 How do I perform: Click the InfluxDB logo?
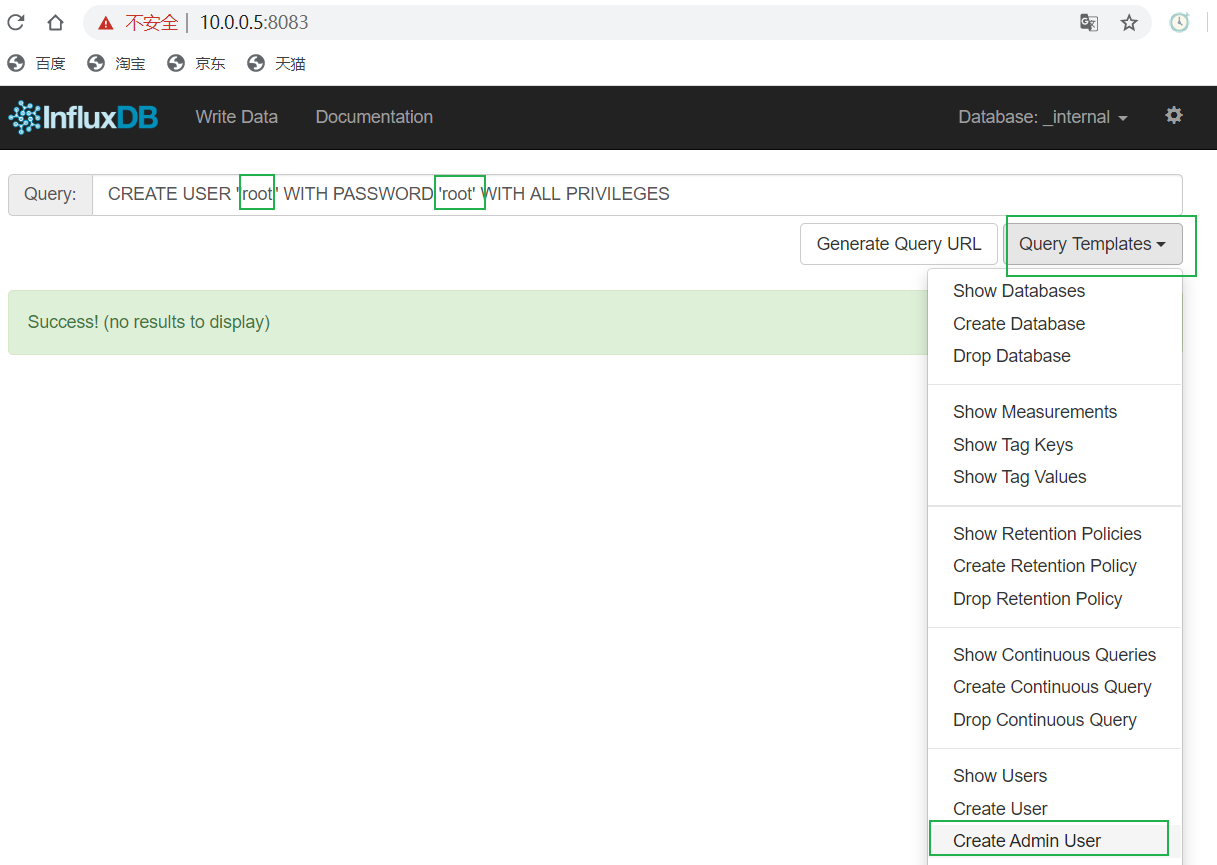(83, 117)
